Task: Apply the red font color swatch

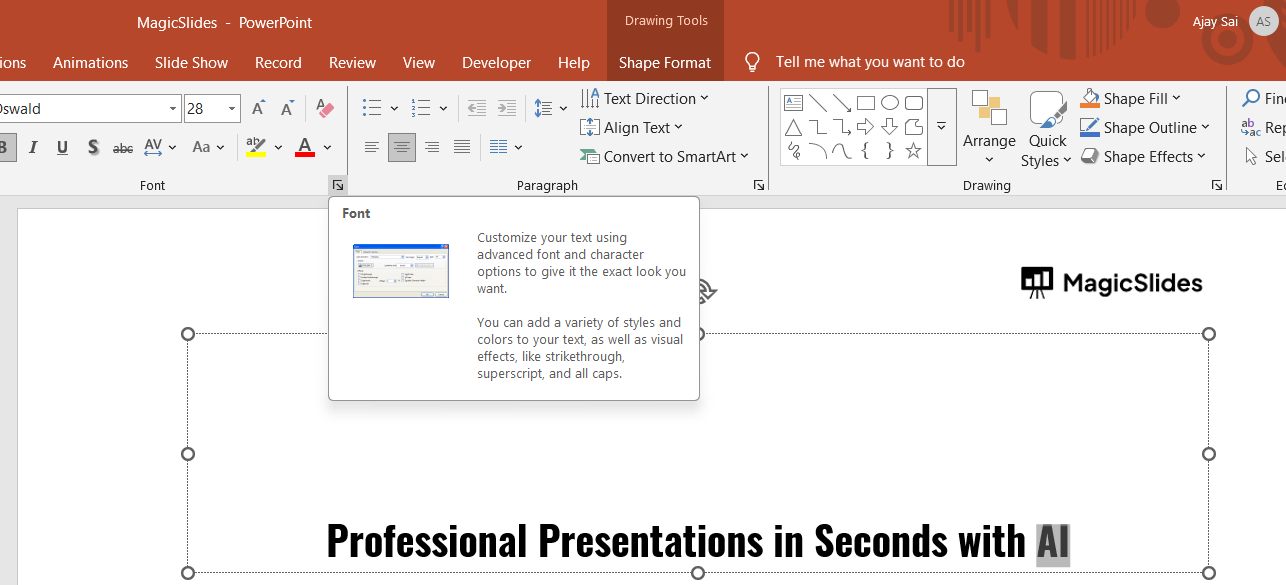Action: [x=305, y=147]
